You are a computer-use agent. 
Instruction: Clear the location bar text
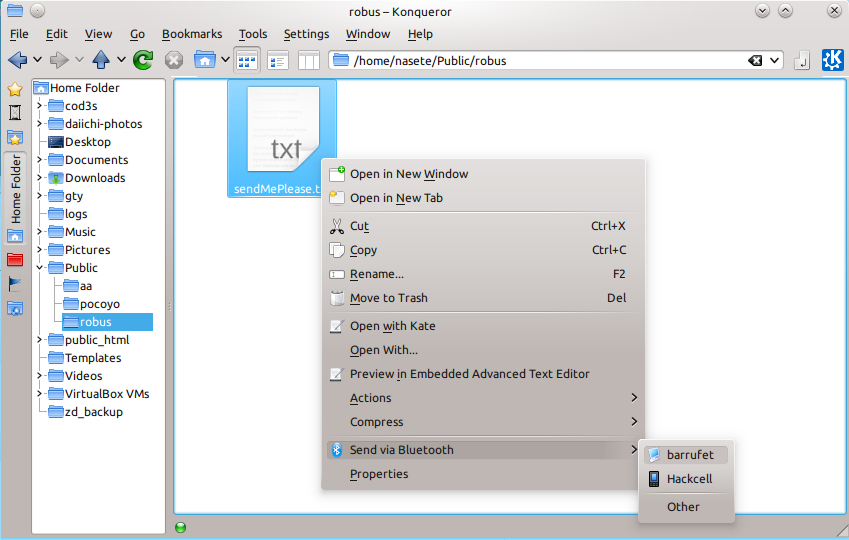(755, 60)
